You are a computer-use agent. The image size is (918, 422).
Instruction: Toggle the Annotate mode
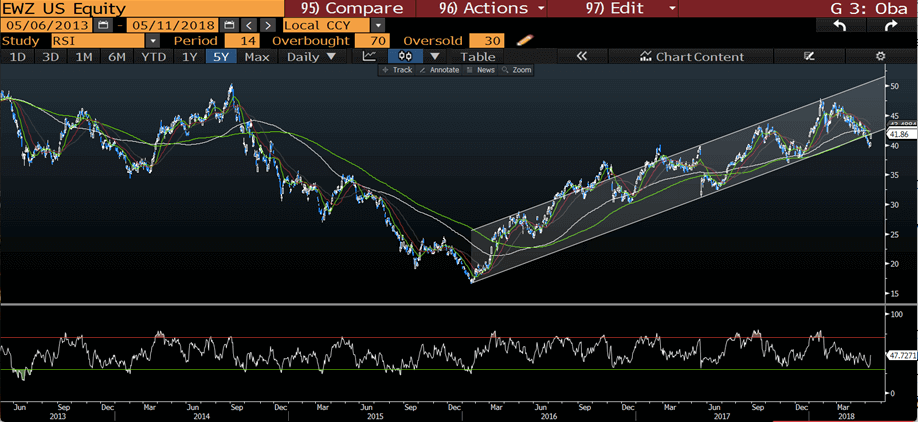pos(440,70)
